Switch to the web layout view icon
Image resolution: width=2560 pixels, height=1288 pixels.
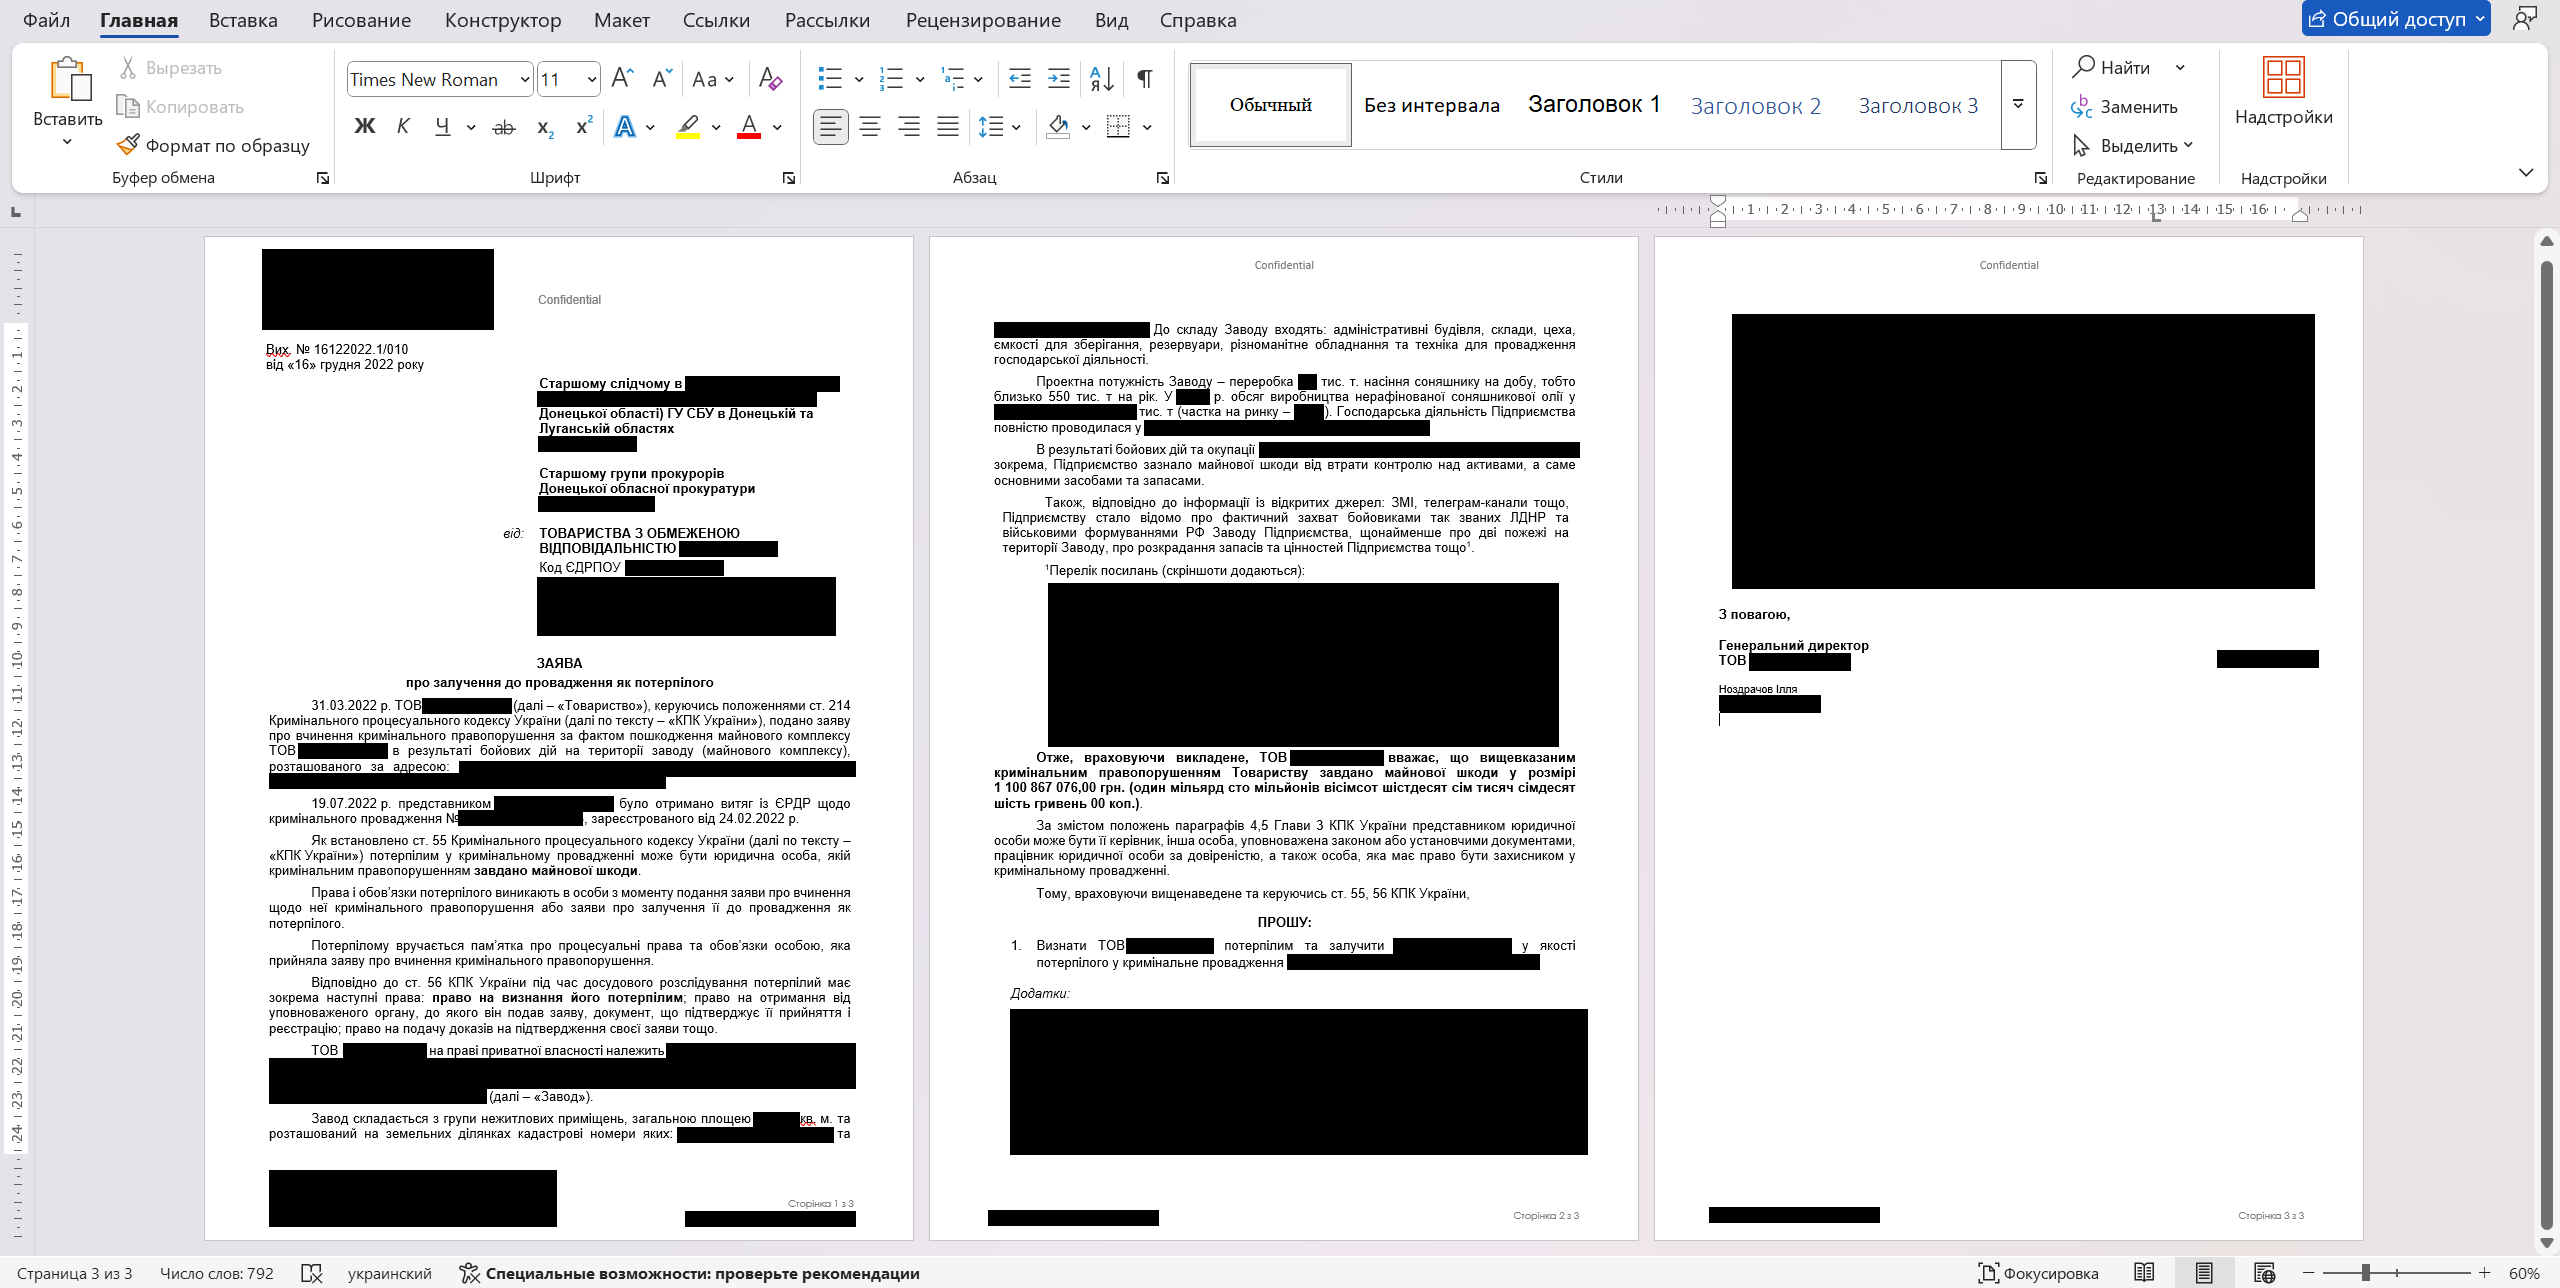2265,1273
